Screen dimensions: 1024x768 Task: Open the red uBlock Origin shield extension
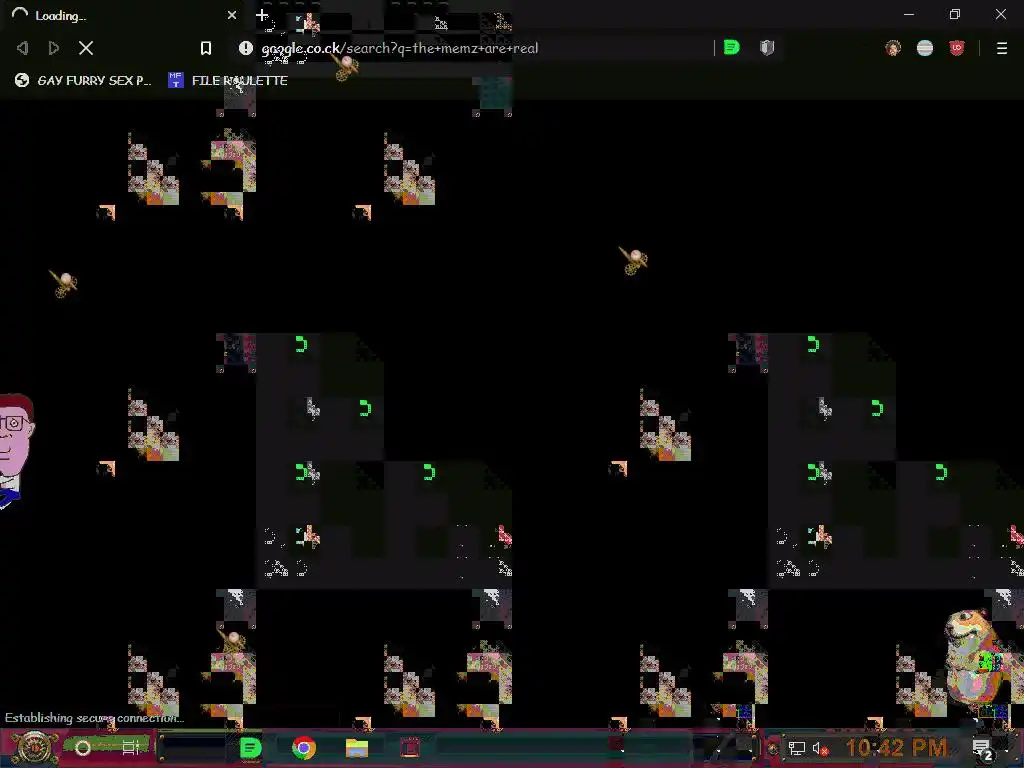(x=957, y=48)
